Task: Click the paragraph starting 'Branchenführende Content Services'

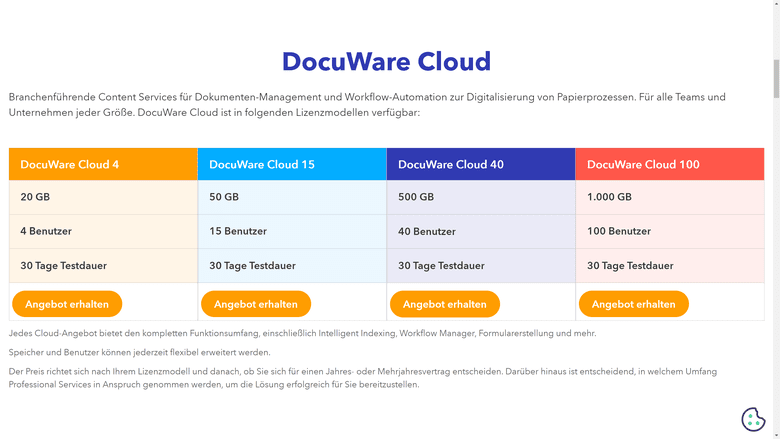Action: (367, 104)
